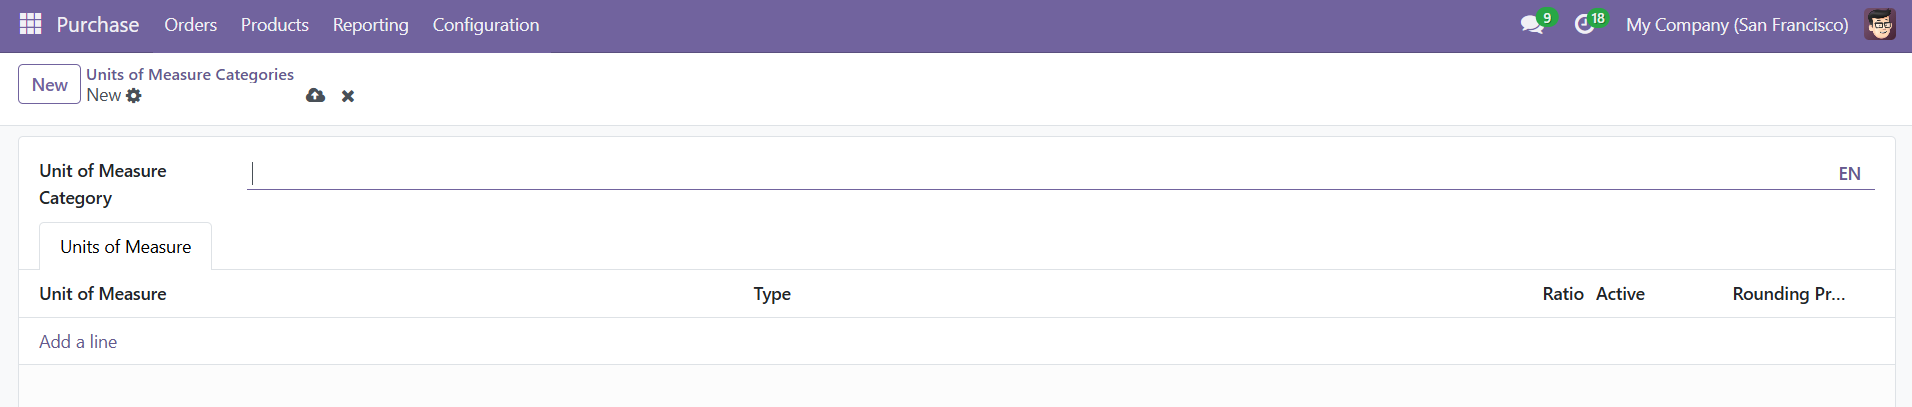Click the Ratio column header

[x=1562, y=294]
